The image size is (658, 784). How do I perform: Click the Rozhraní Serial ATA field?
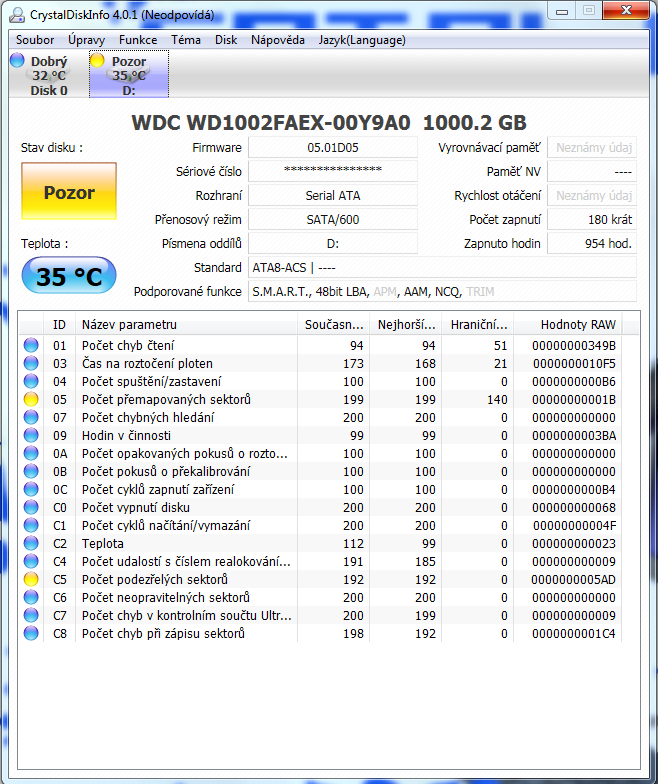333,196
